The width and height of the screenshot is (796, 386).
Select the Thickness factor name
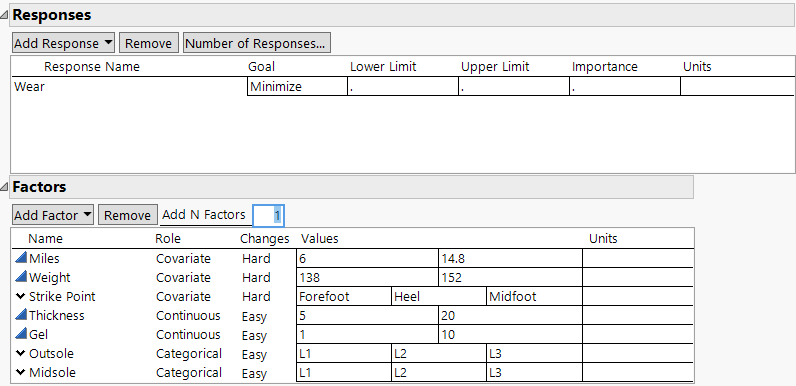[57, 315]
